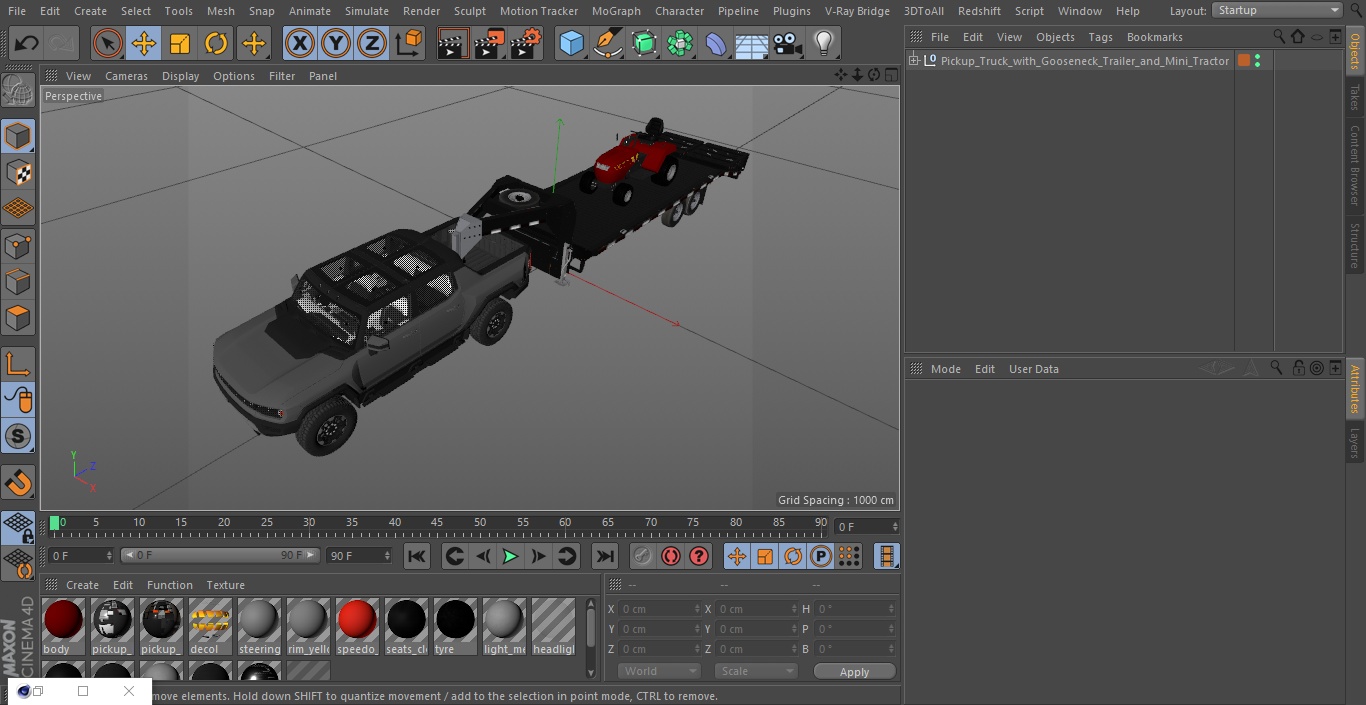Toggle Autokeying record button
Image resolution: width=1366 pixels, height=705 pixels.
pyautogui.click(x=671, y=556)
